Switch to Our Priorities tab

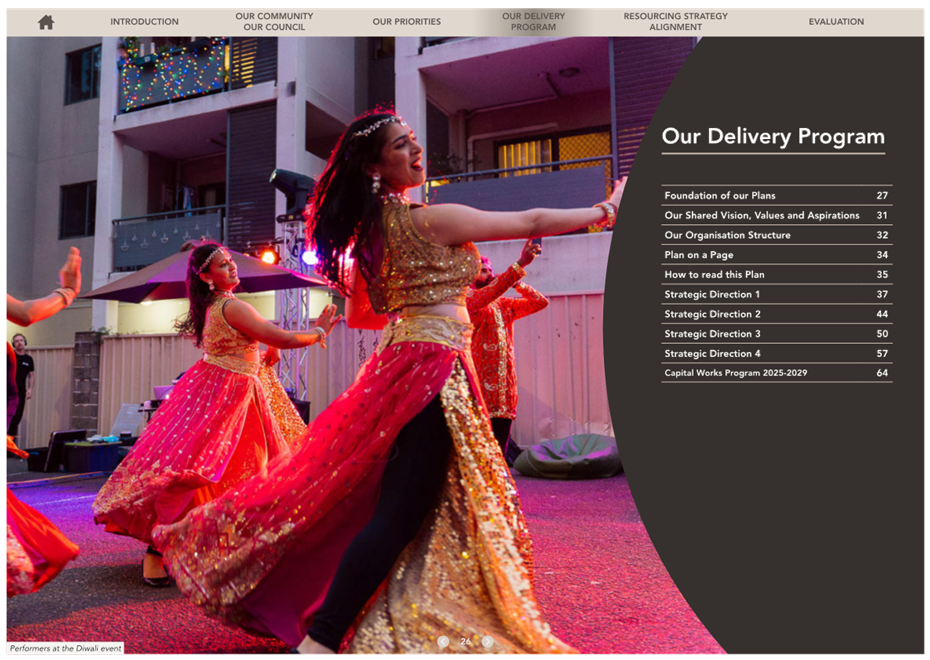pos(406,22)
